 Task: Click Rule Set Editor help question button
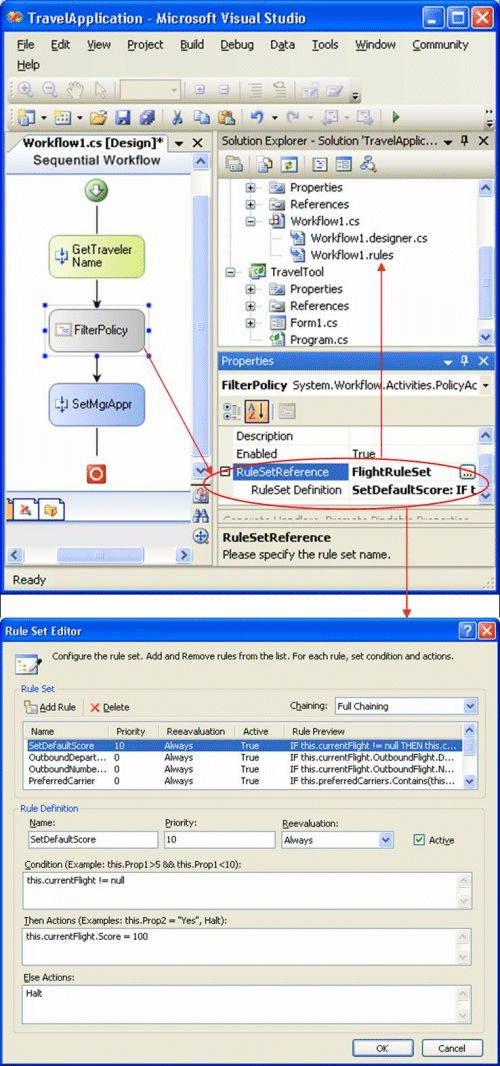click(467, 631)
